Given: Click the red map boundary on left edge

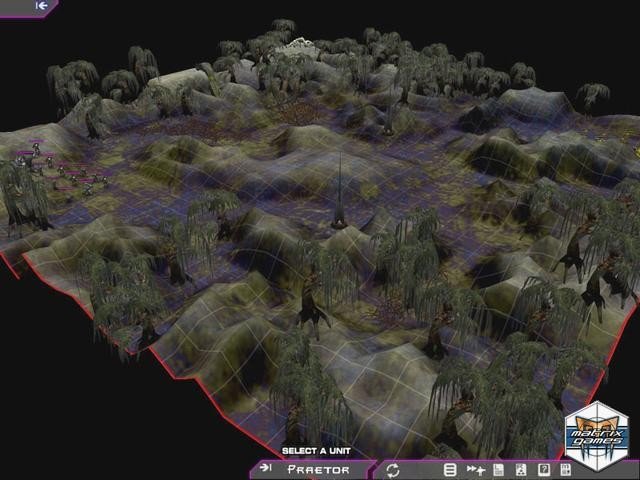Looking at the screenshot, I should pos(12,262).
